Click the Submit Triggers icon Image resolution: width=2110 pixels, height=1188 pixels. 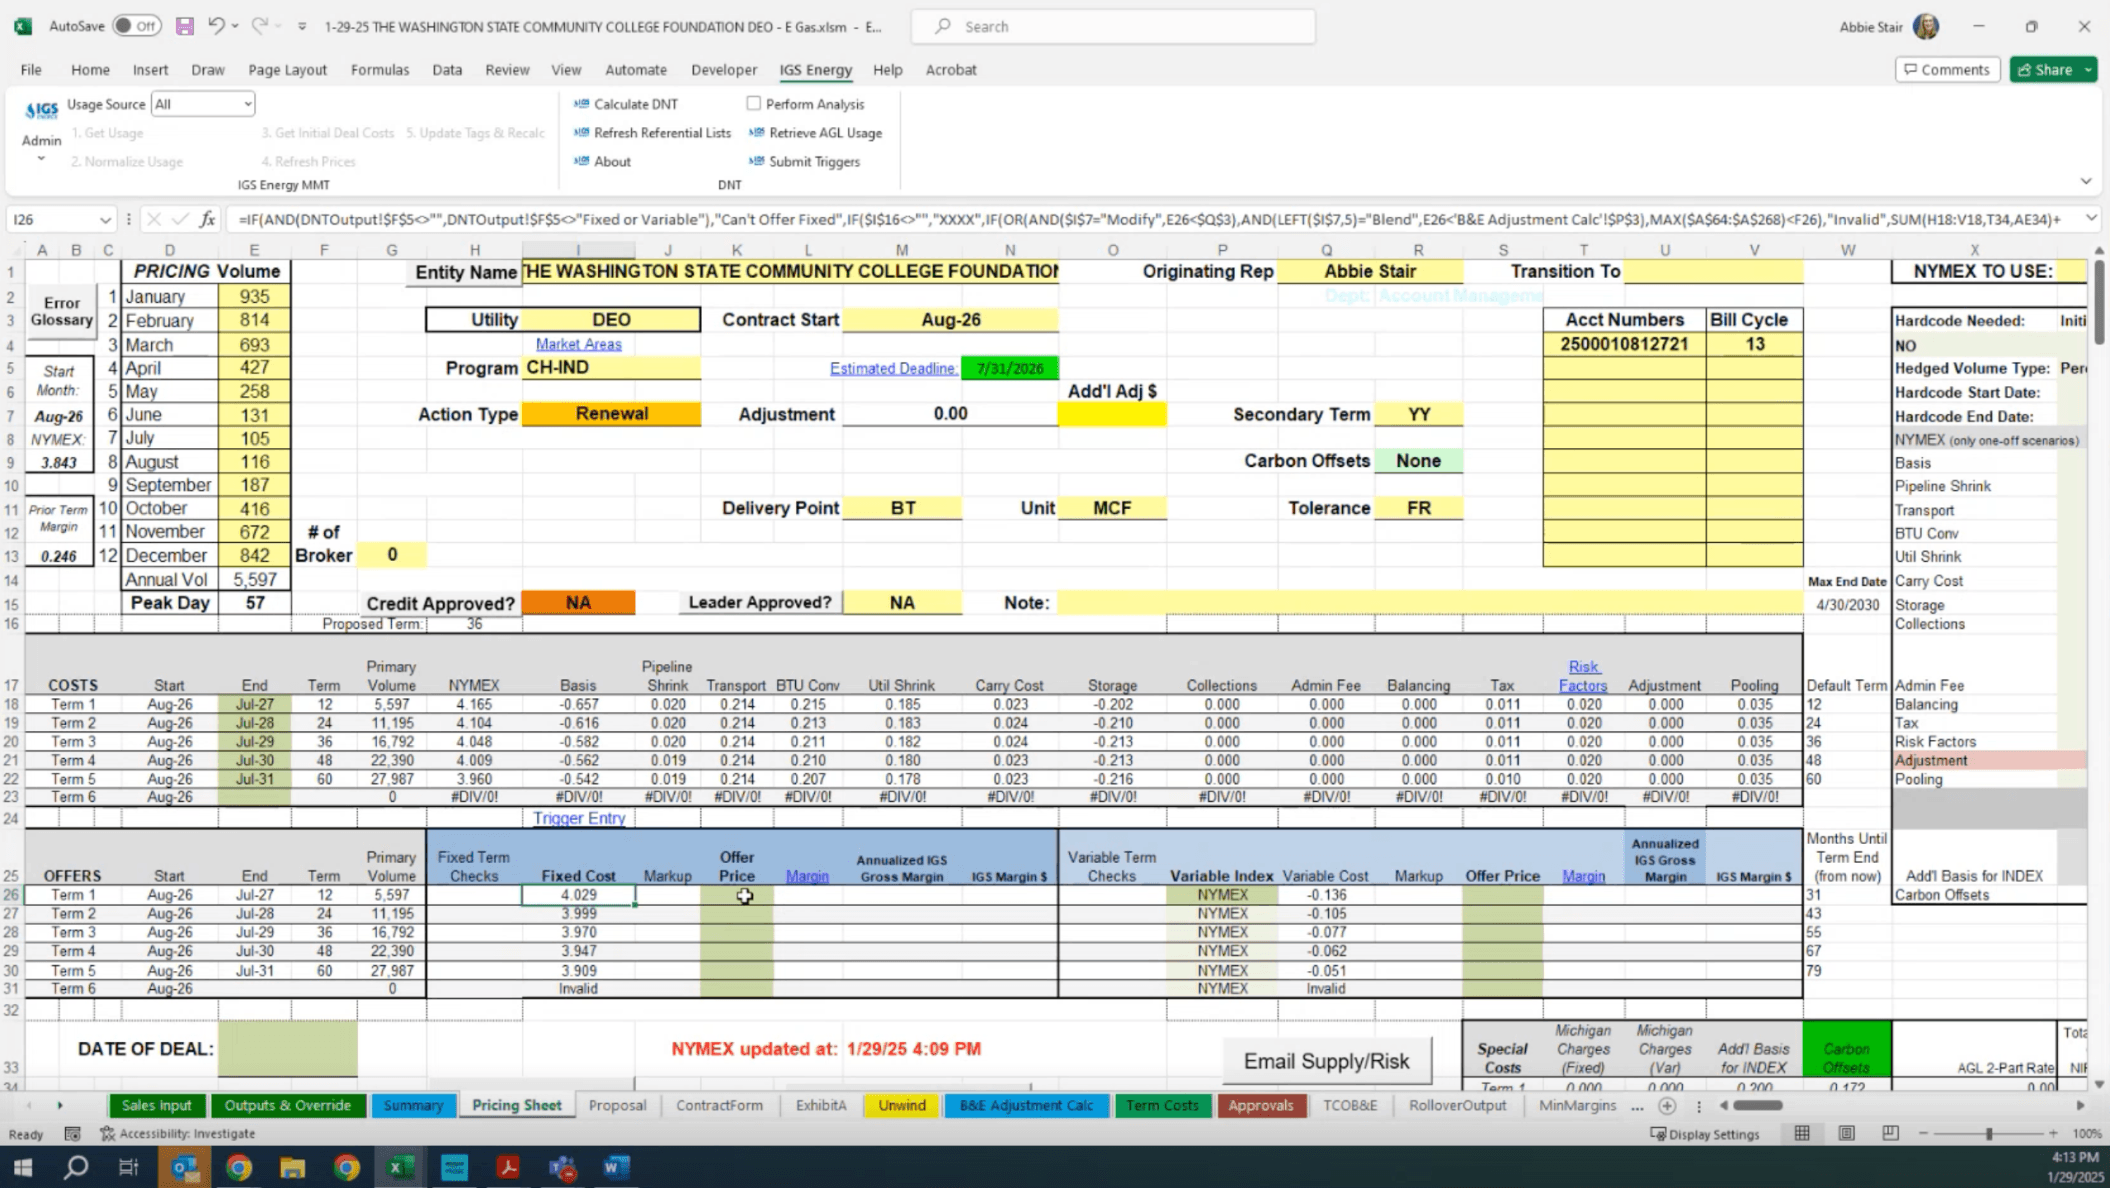(756, 161)
